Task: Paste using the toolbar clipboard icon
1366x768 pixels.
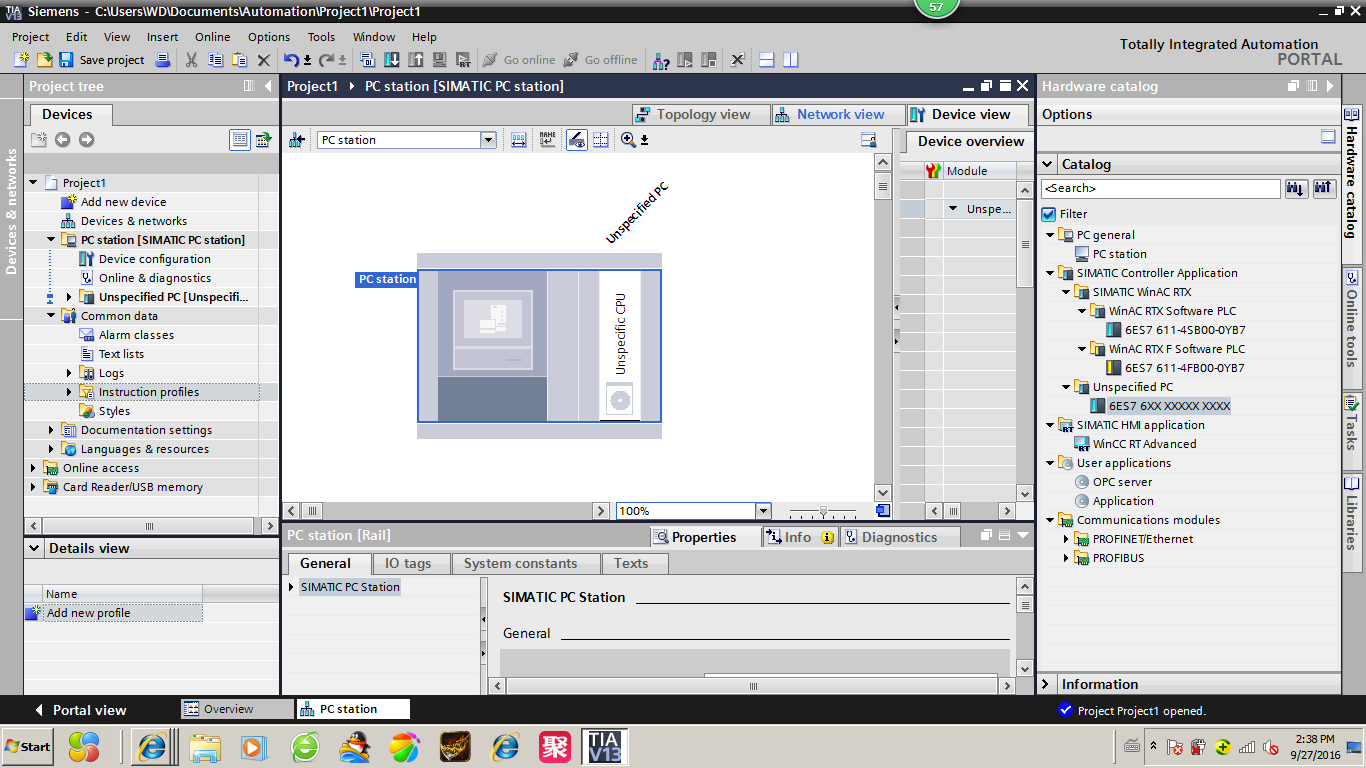Action: pyautogui.click(x=239, y=60)
